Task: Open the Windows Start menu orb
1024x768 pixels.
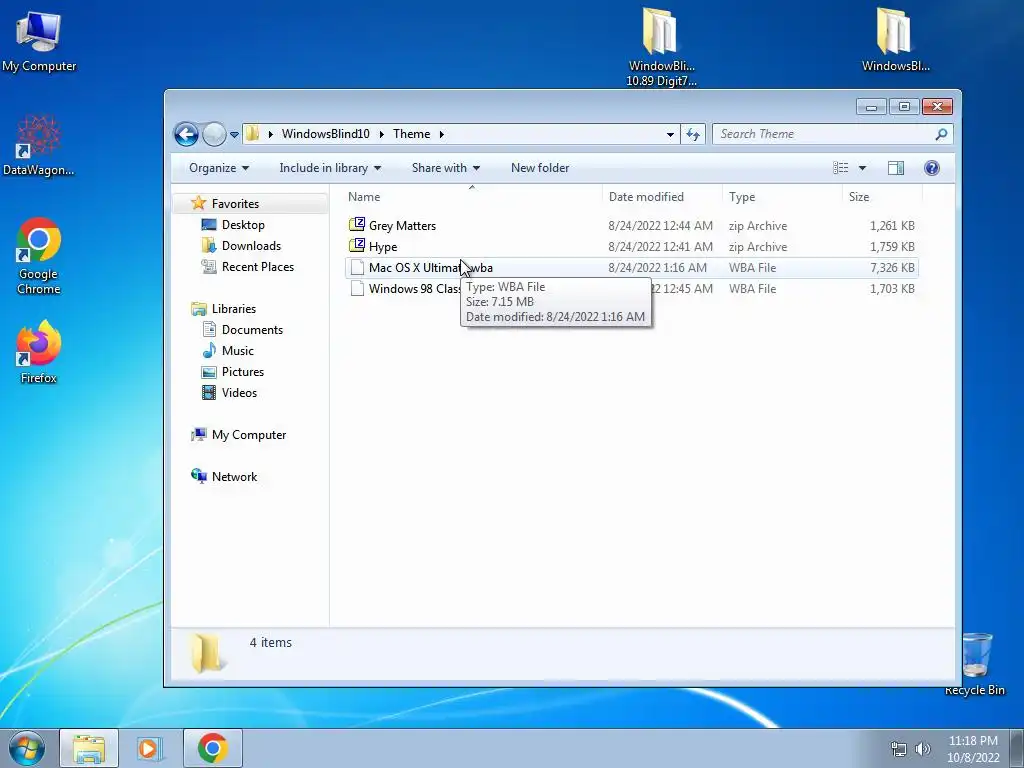Action: pos(27,748)
